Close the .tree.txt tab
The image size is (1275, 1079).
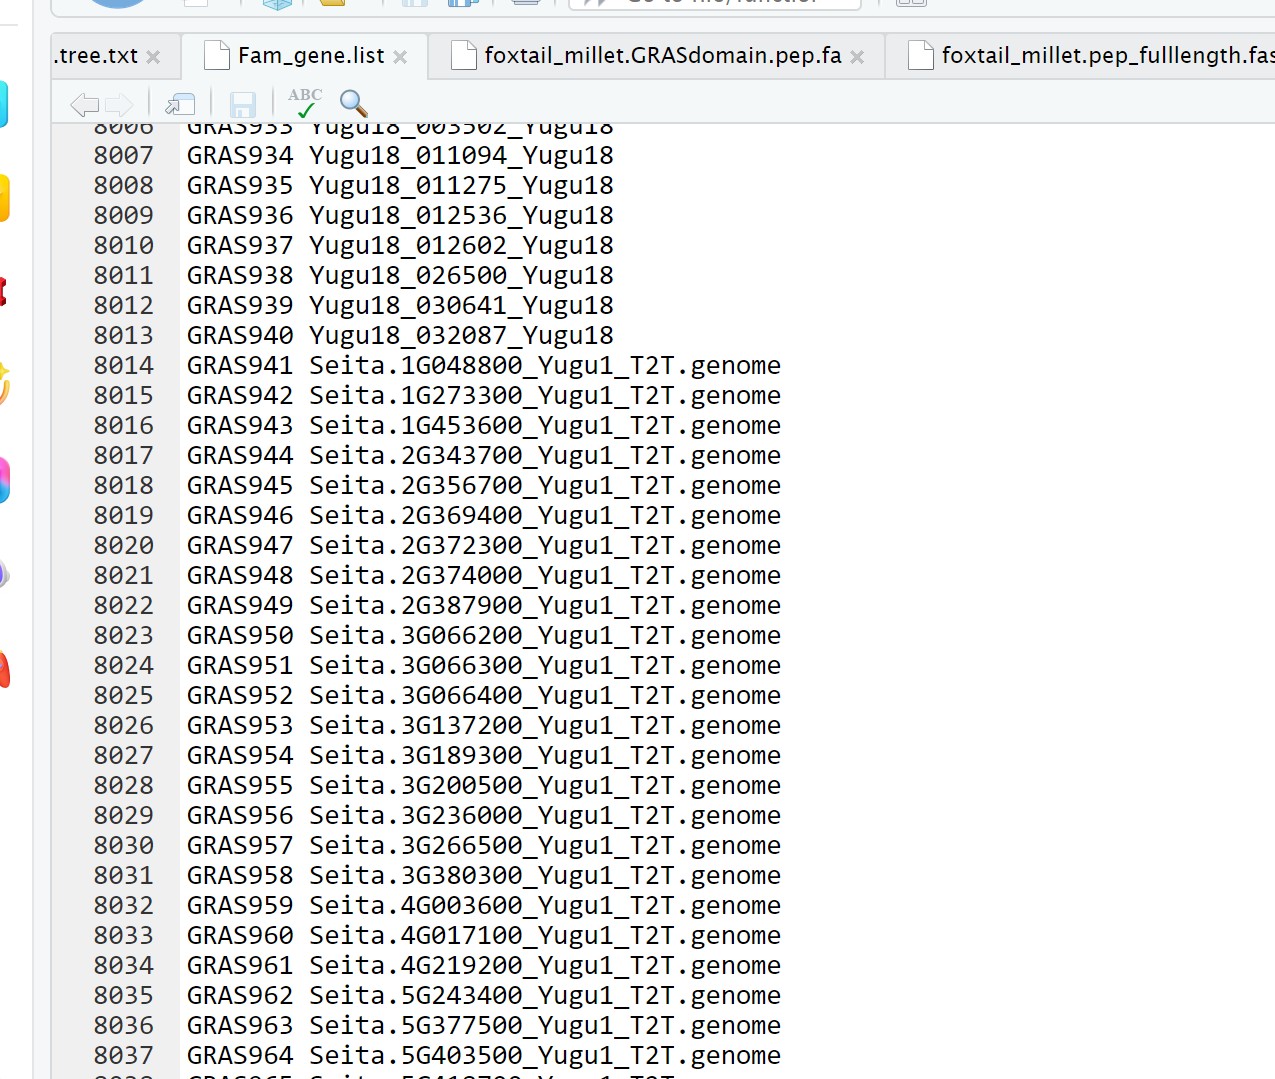click(153, 57)
